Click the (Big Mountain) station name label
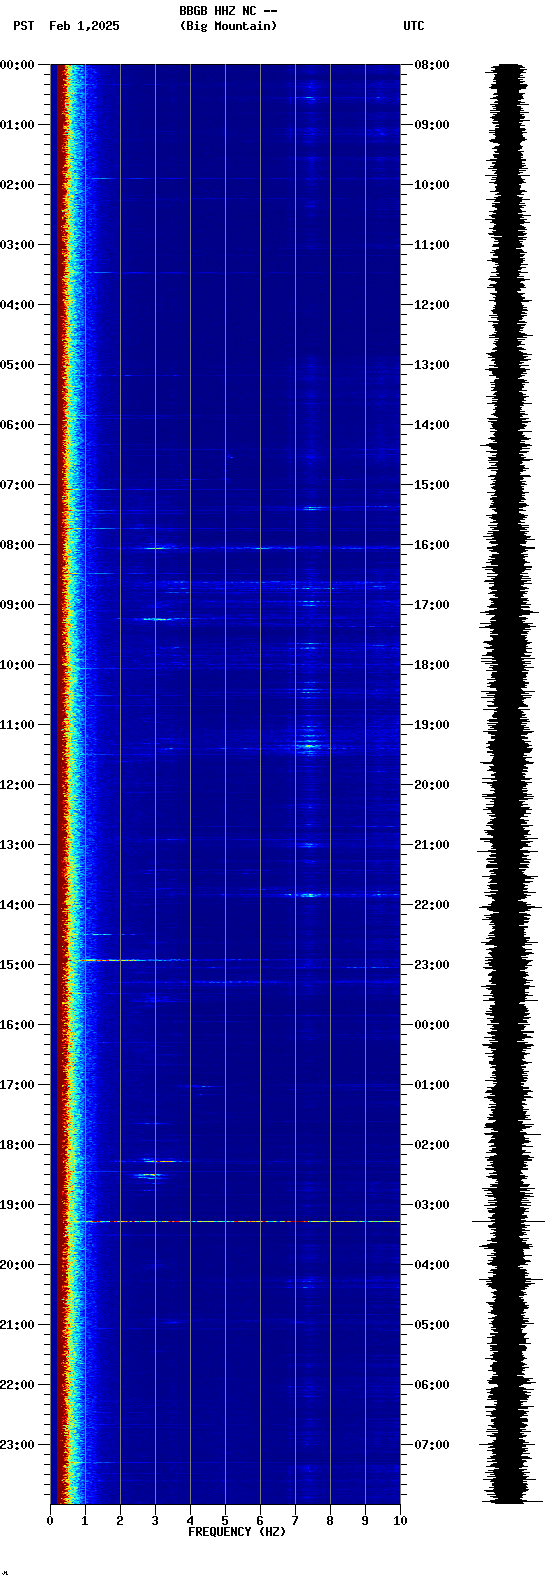The height and width of the screenshot is (1584, 552). (228, 26)
